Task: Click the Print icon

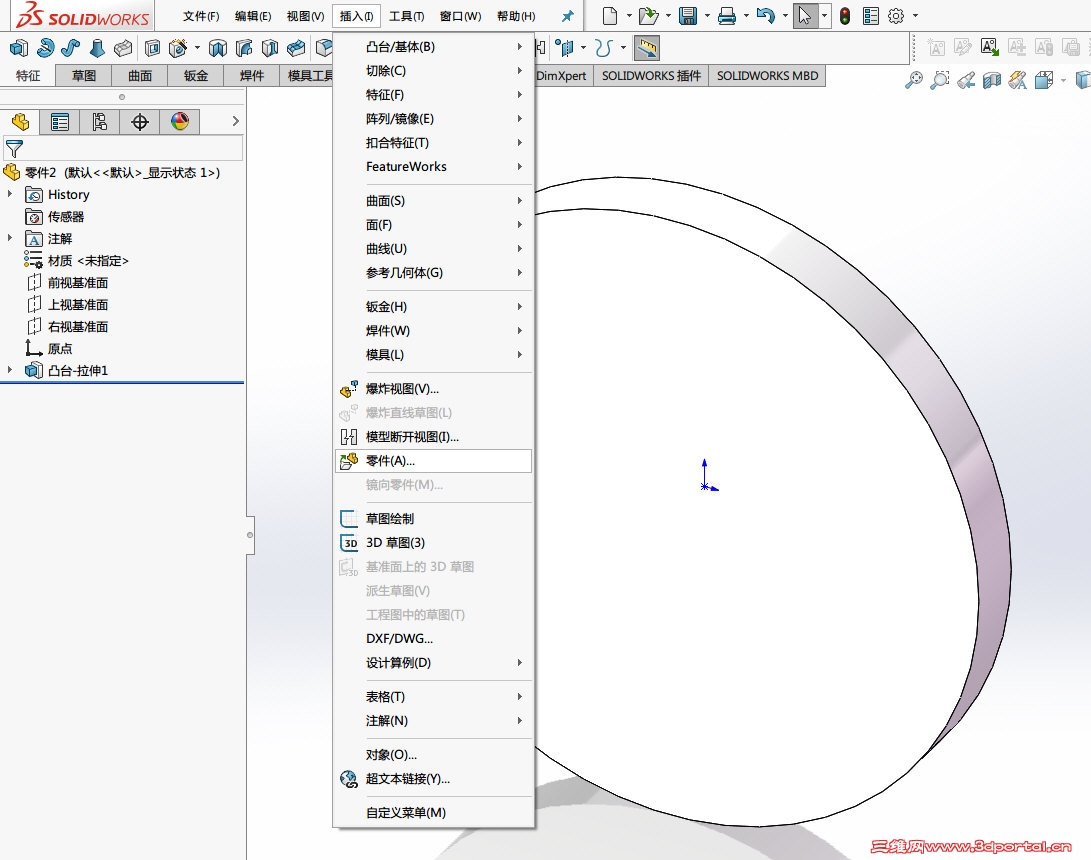Action: tap(726, 15)
